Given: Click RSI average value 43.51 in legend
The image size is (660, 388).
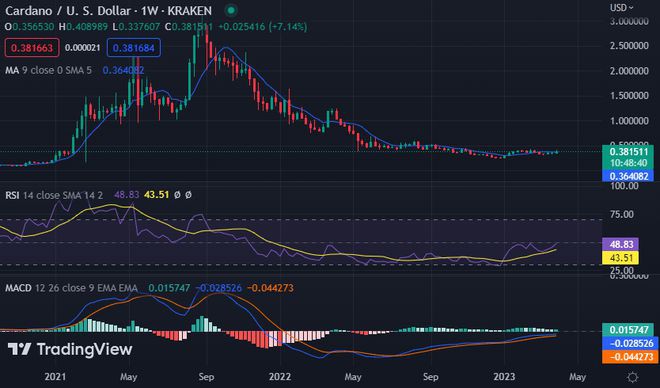Looking at the screenshot, I should (x=156, y=195).
